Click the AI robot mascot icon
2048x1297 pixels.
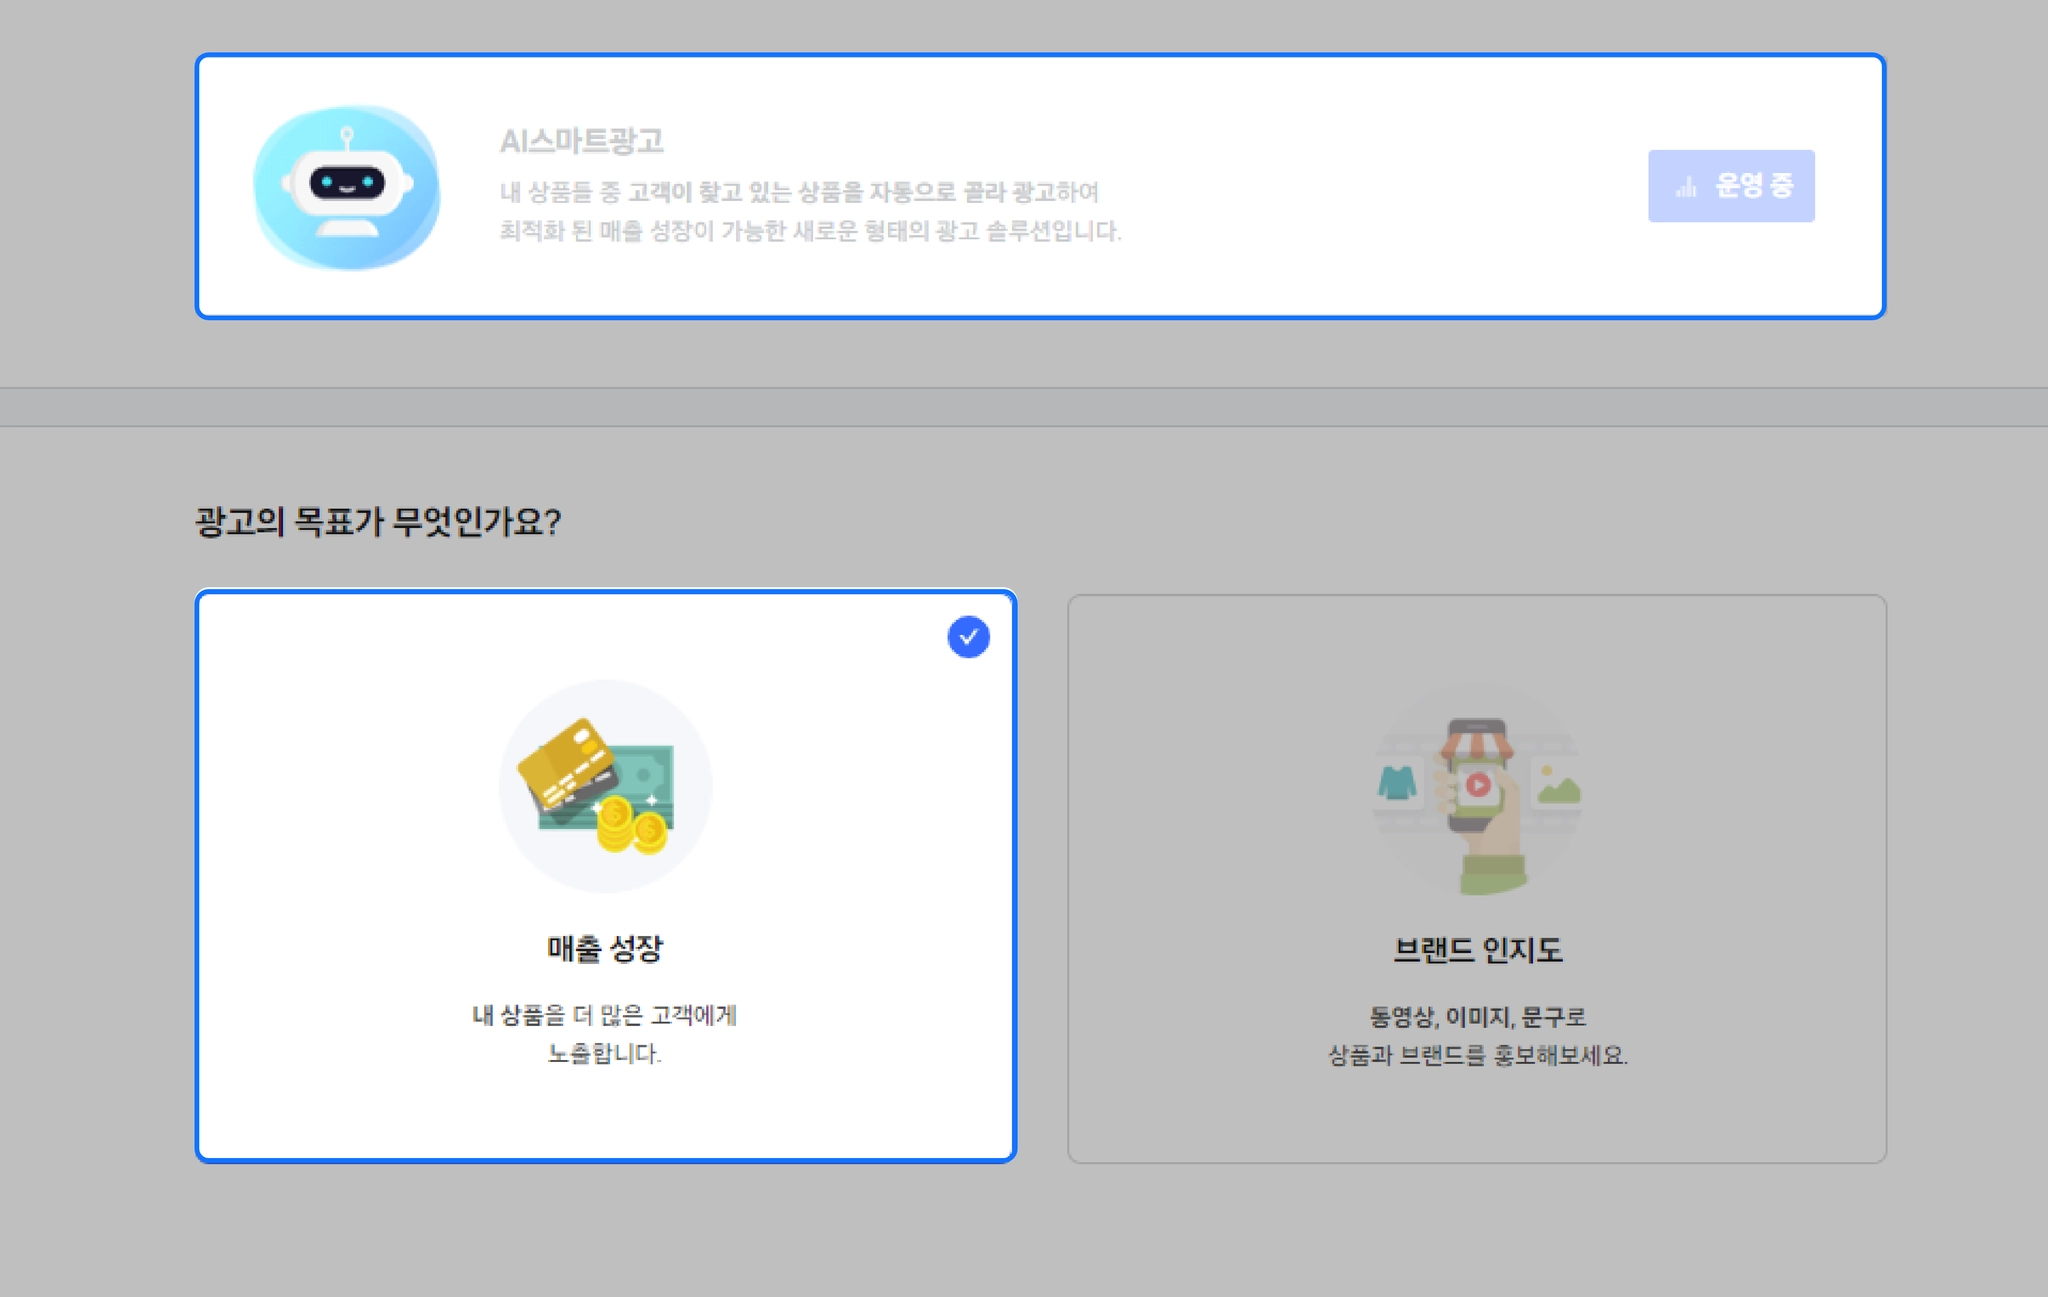click(x=346, y=187)
